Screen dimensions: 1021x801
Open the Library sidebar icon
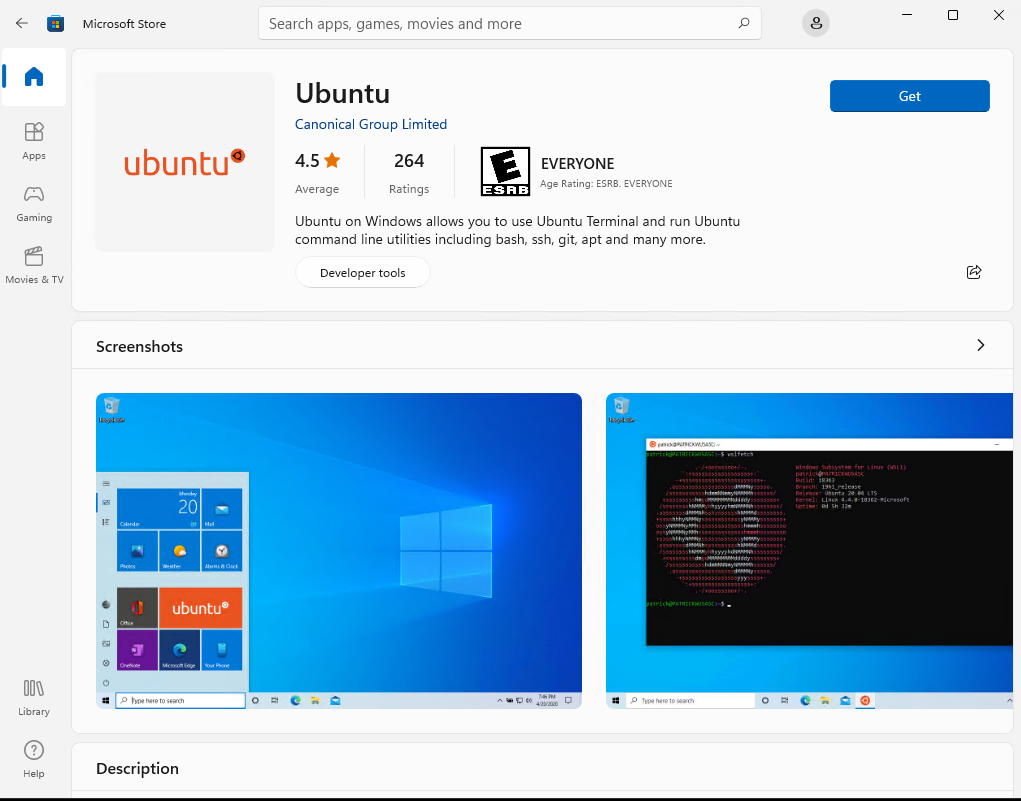[34, 696]
